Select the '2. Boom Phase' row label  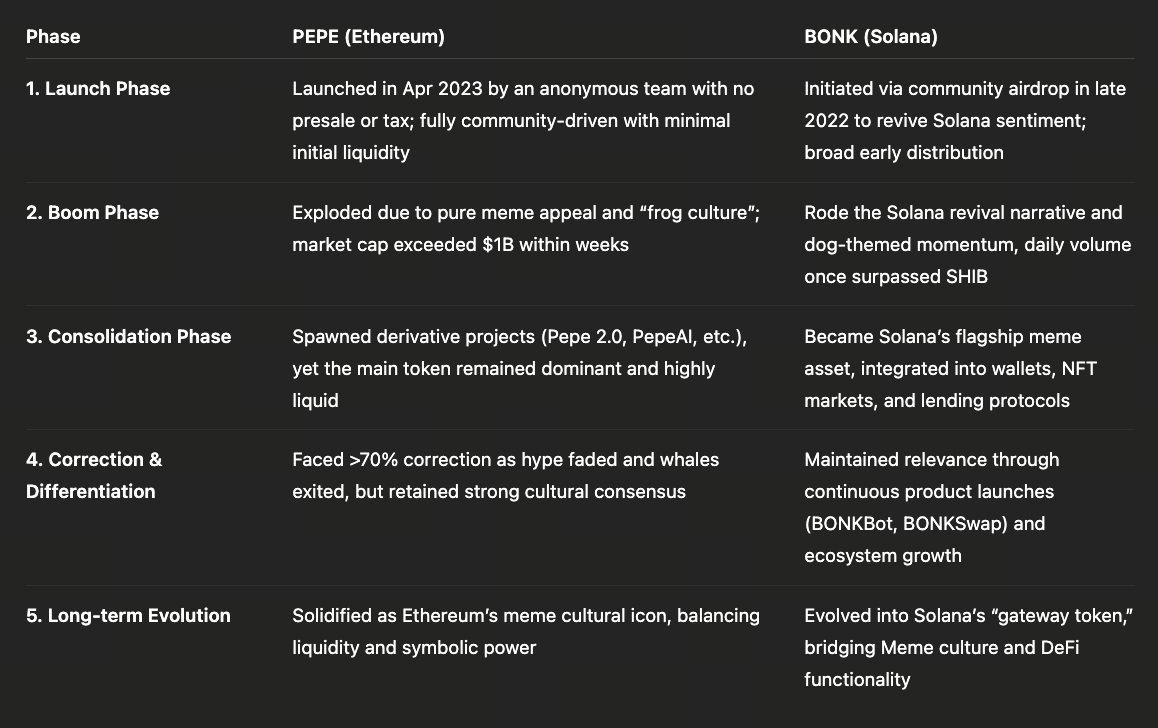pyautogui.click(x=92, y=213)
